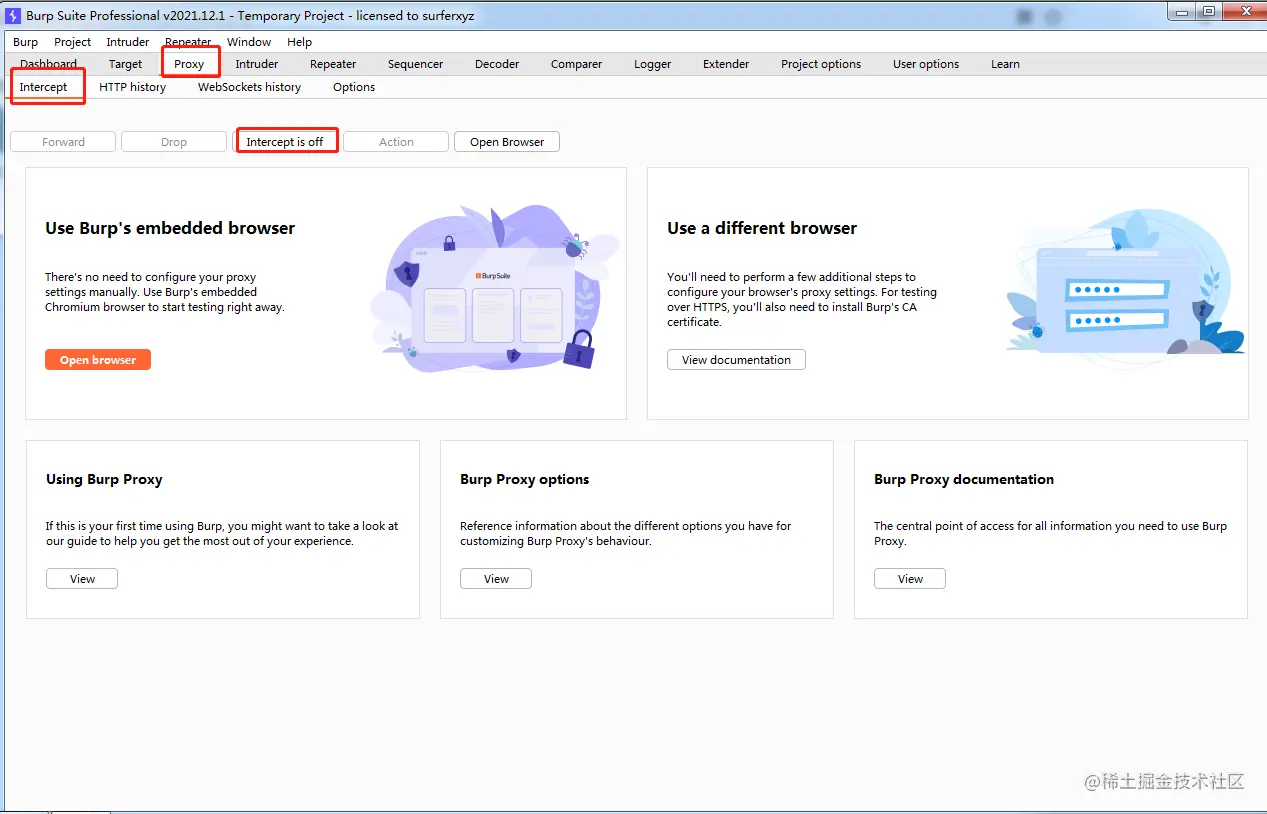
Task: Click the Using Burp Proxy heading
Action: [x=104, y=479]
